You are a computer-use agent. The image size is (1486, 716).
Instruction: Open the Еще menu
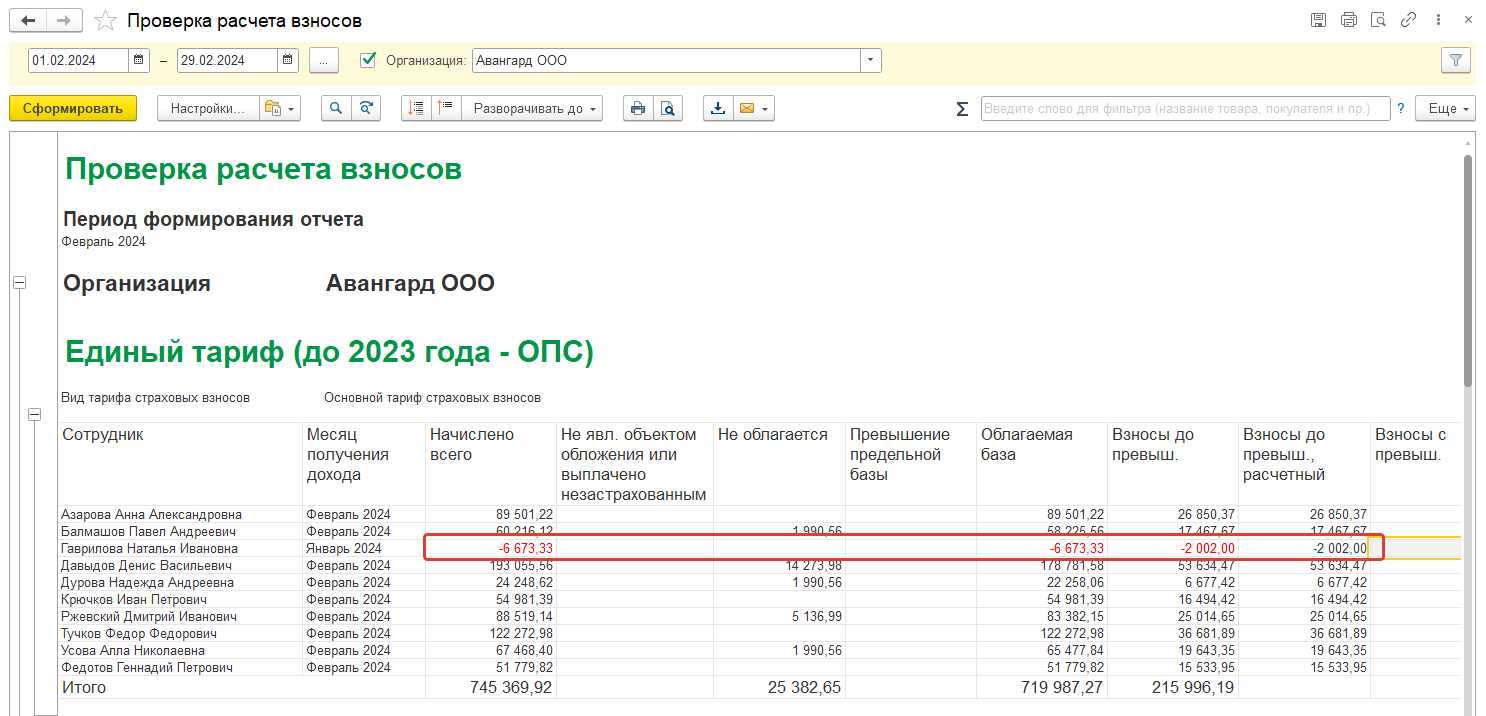1445,108
